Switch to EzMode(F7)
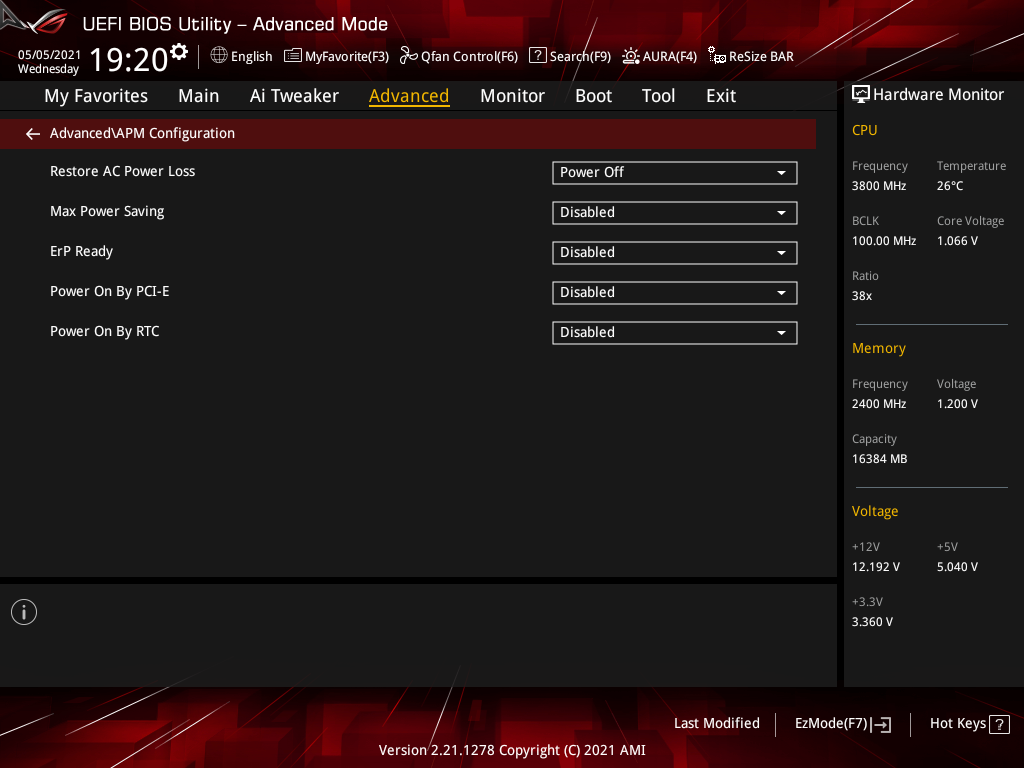This screenshot has height=768, width=1024. [x=842, y=724]
